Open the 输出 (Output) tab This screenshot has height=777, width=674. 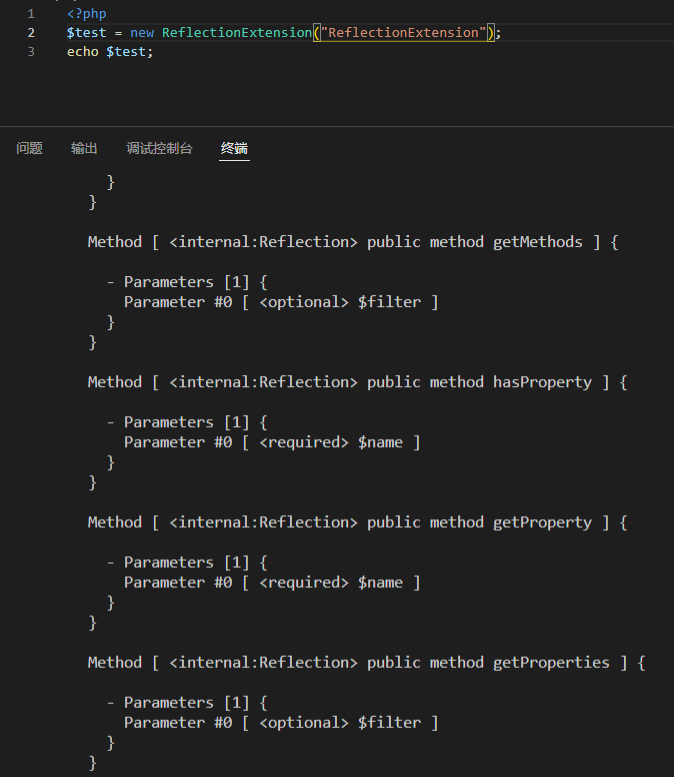coord(84,148)
